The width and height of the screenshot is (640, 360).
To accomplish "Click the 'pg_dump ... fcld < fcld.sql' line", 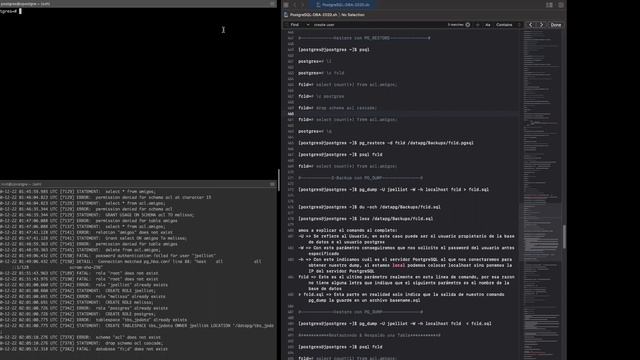I will click(395, 324).
